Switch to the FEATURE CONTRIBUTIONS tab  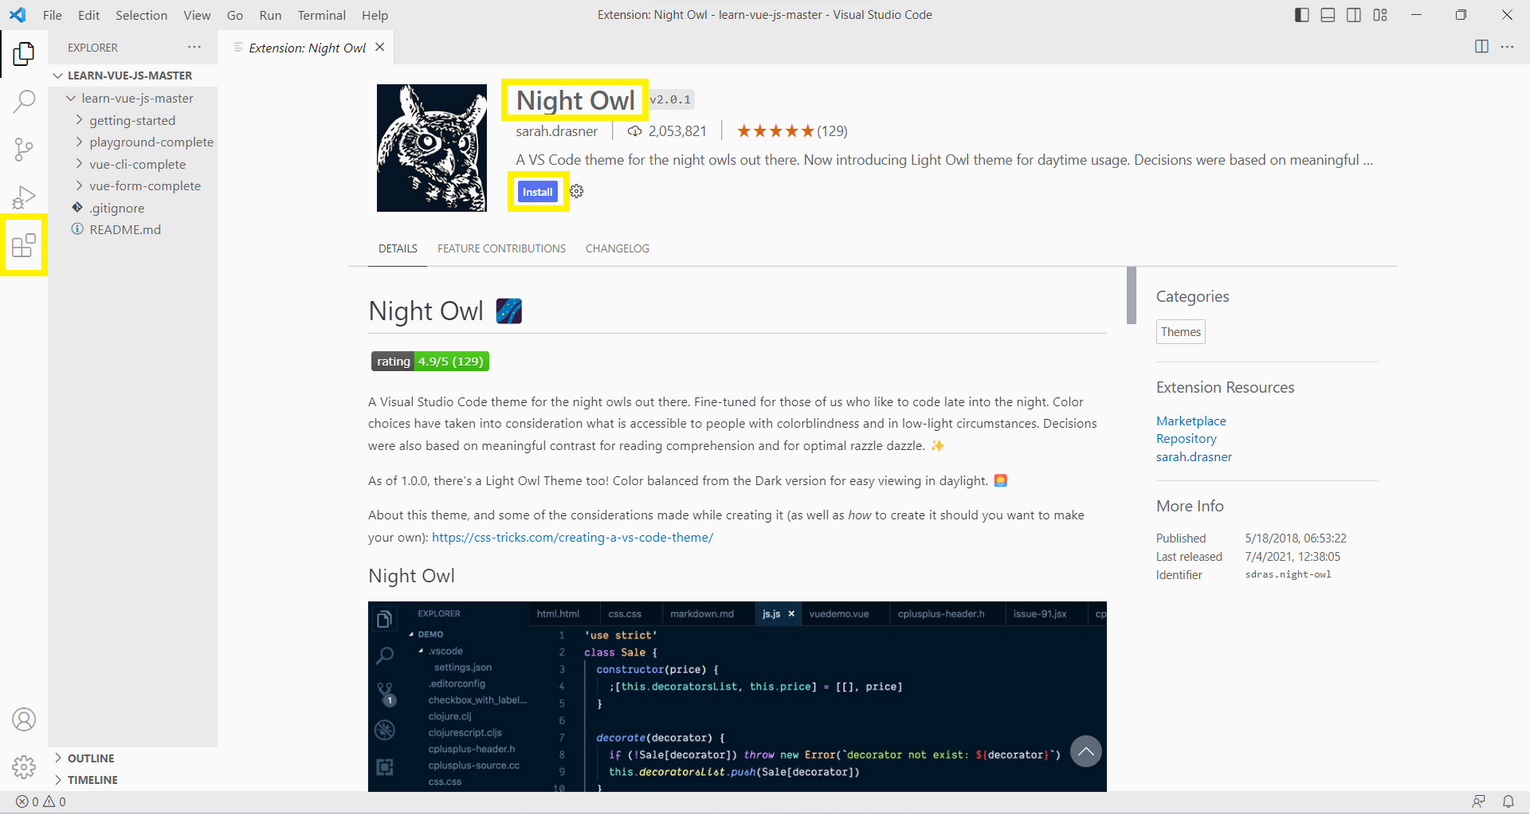tap(501, 248)
